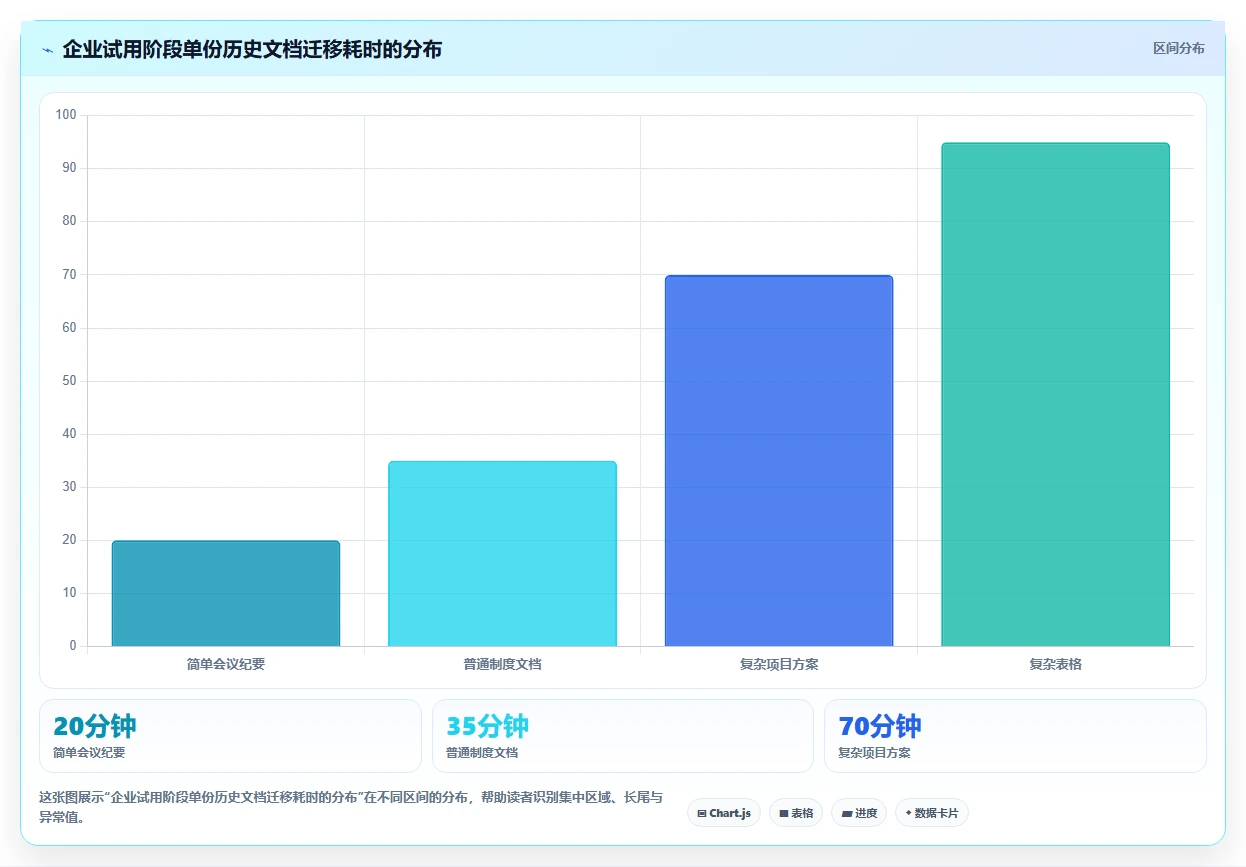Click the lightning icon beside the chart title
The height and width of the screenshot is (867, 1246).
point(48,50)
